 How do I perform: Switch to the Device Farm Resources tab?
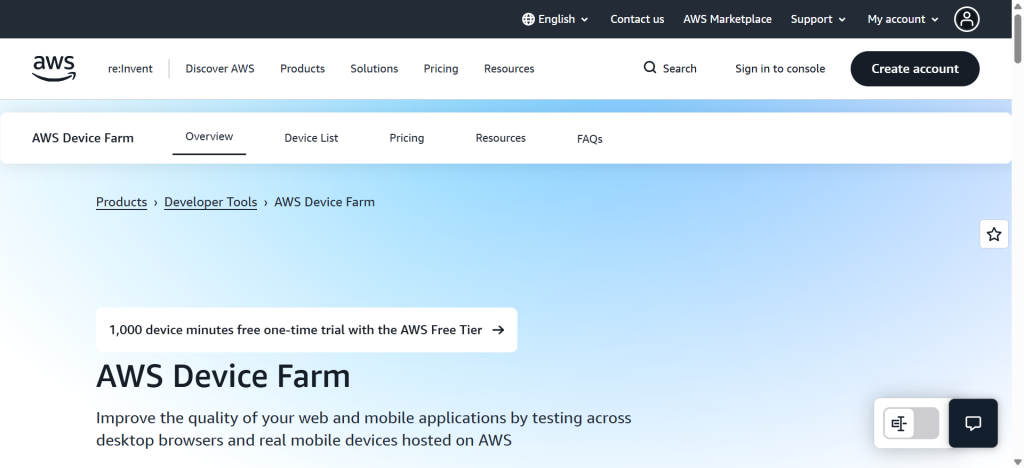click(501, 138)
